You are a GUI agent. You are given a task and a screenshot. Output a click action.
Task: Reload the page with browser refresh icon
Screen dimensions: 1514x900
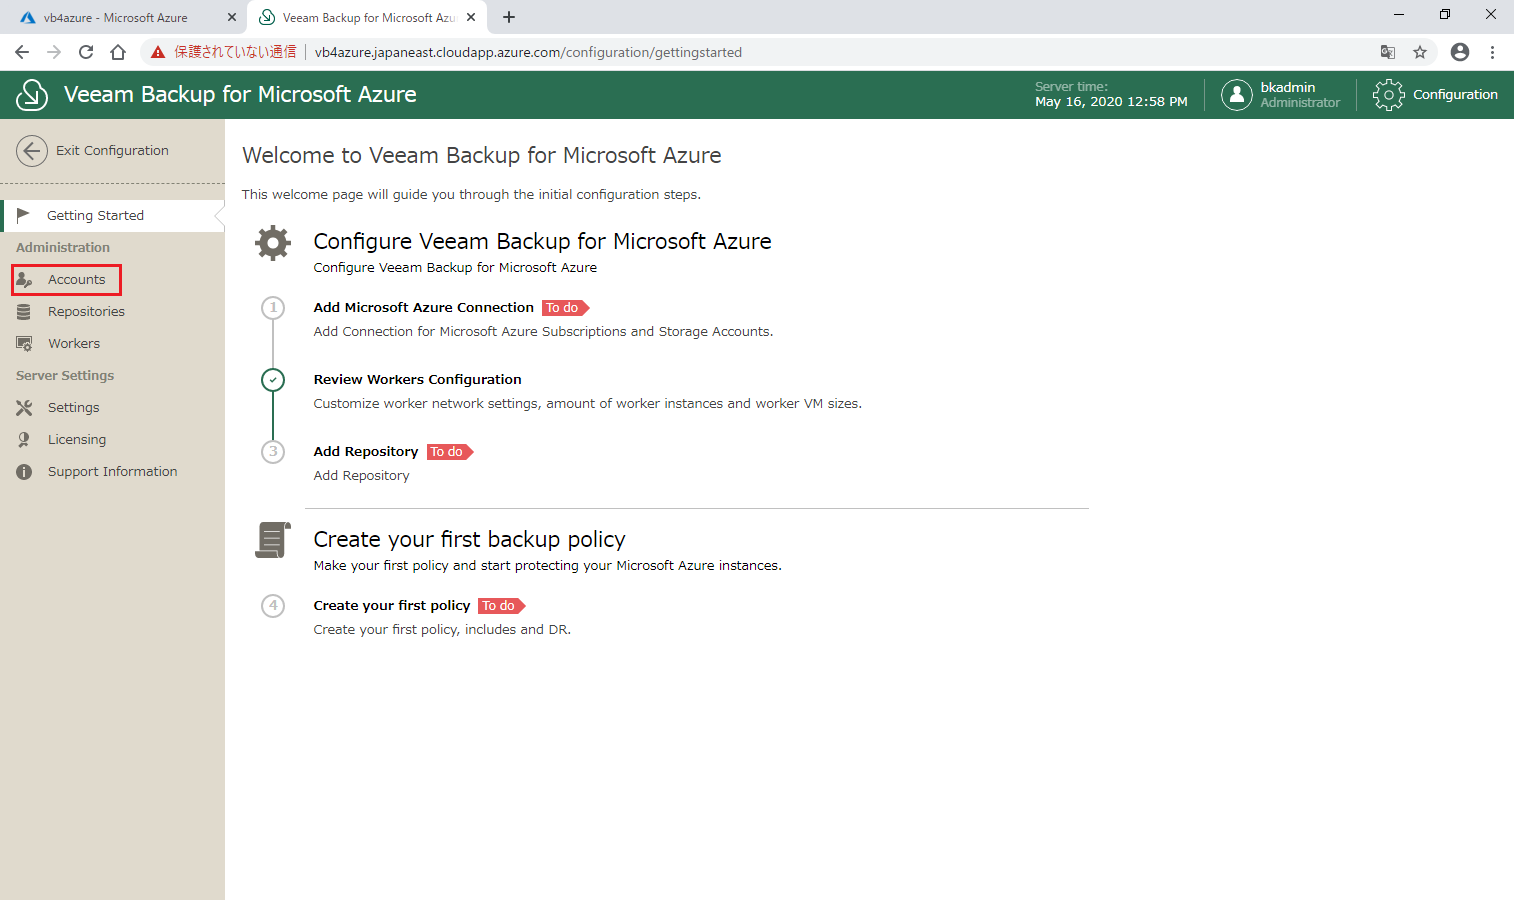tap(86, 52)
